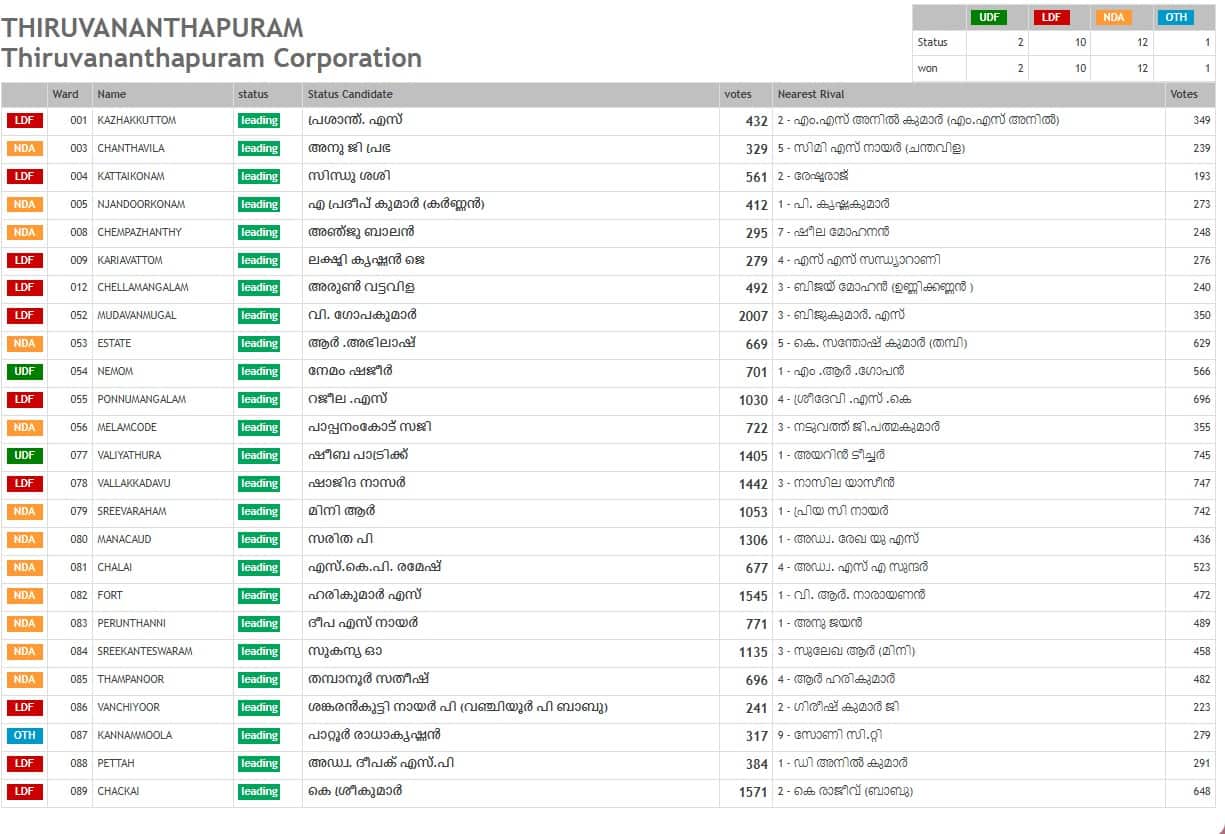Click the Ward column header
Screen dimensions: 1225x834
[65, 94]
